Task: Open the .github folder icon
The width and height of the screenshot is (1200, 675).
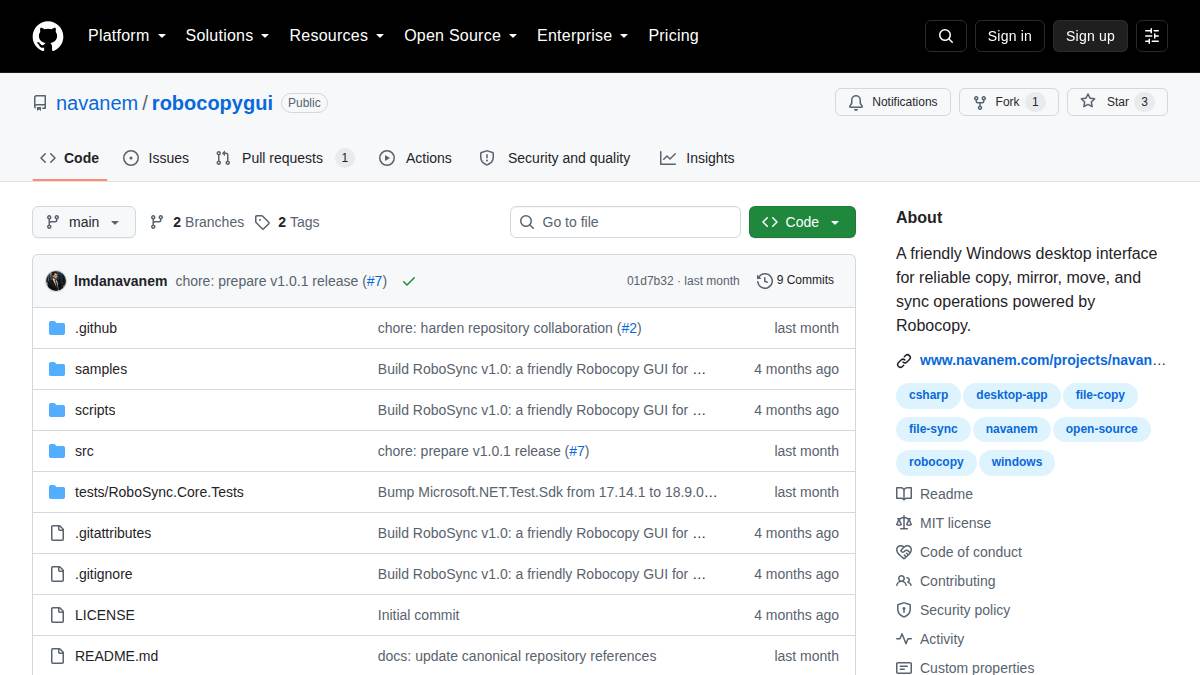Action: 57,328
